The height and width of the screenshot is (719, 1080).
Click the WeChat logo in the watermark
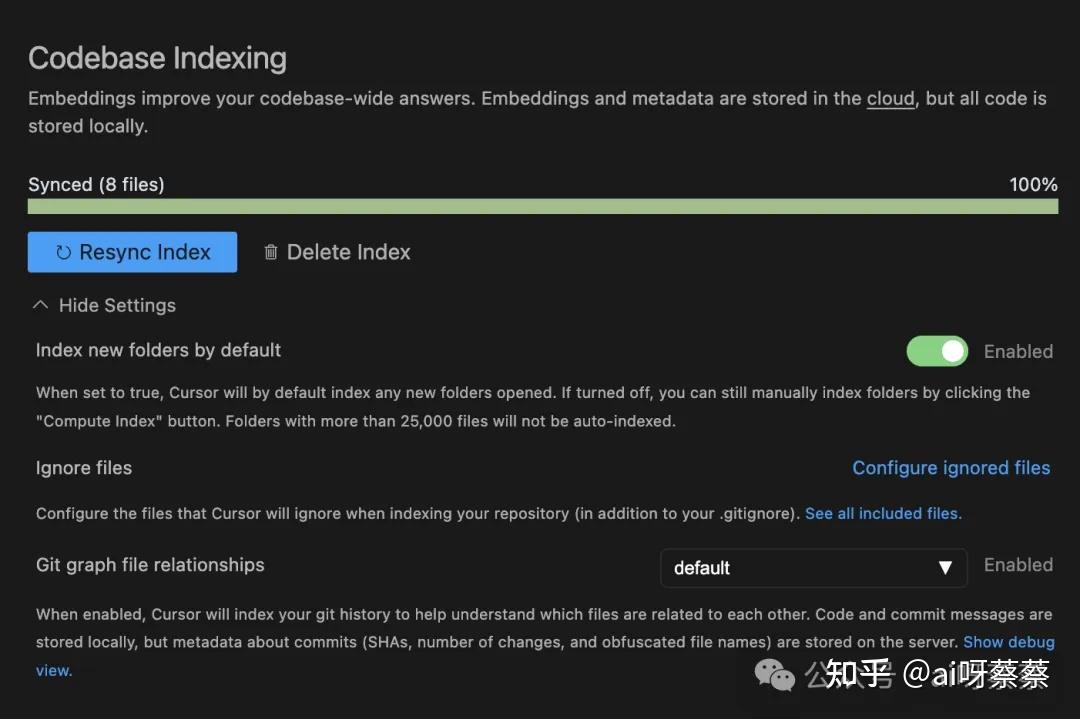click(x=775, y=676)
